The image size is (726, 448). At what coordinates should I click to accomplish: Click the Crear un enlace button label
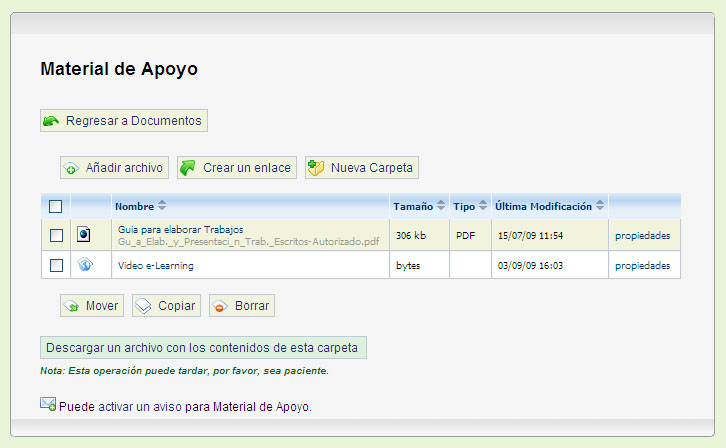click(247, 168)
